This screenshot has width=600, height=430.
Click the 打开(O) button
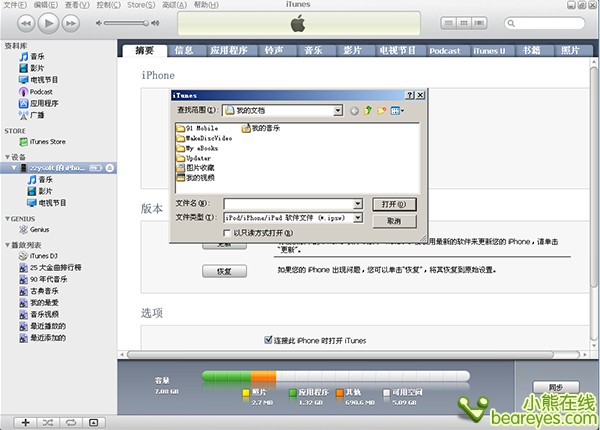click(394, 204)
